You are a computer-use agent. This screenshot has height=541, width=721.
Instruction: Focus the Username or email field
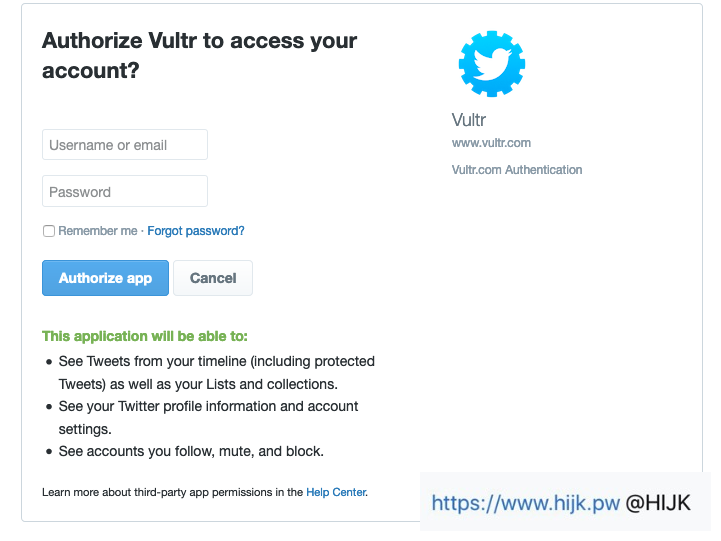[125, 145]
